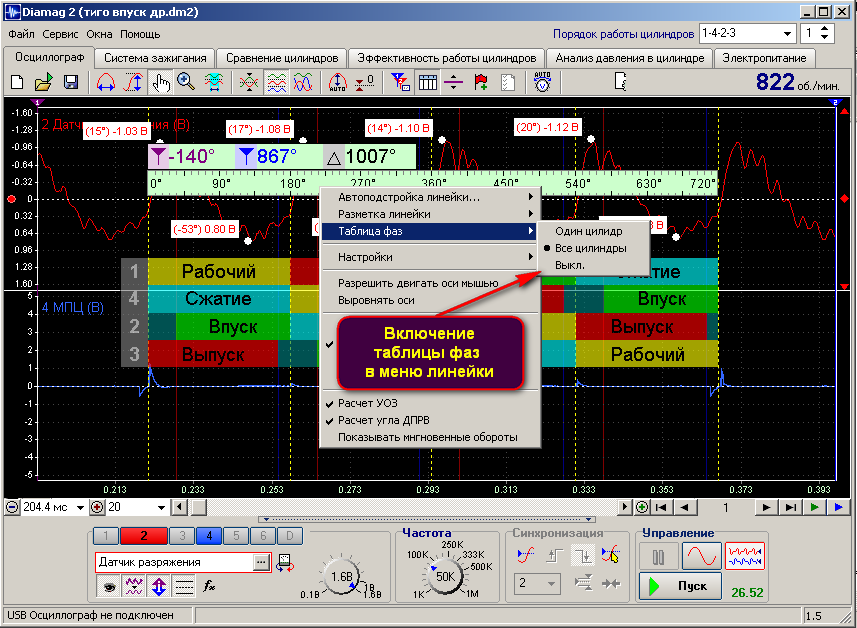Jump to last frame button
Viewport: 857px width, 628px height.
(x=791, y=508)
